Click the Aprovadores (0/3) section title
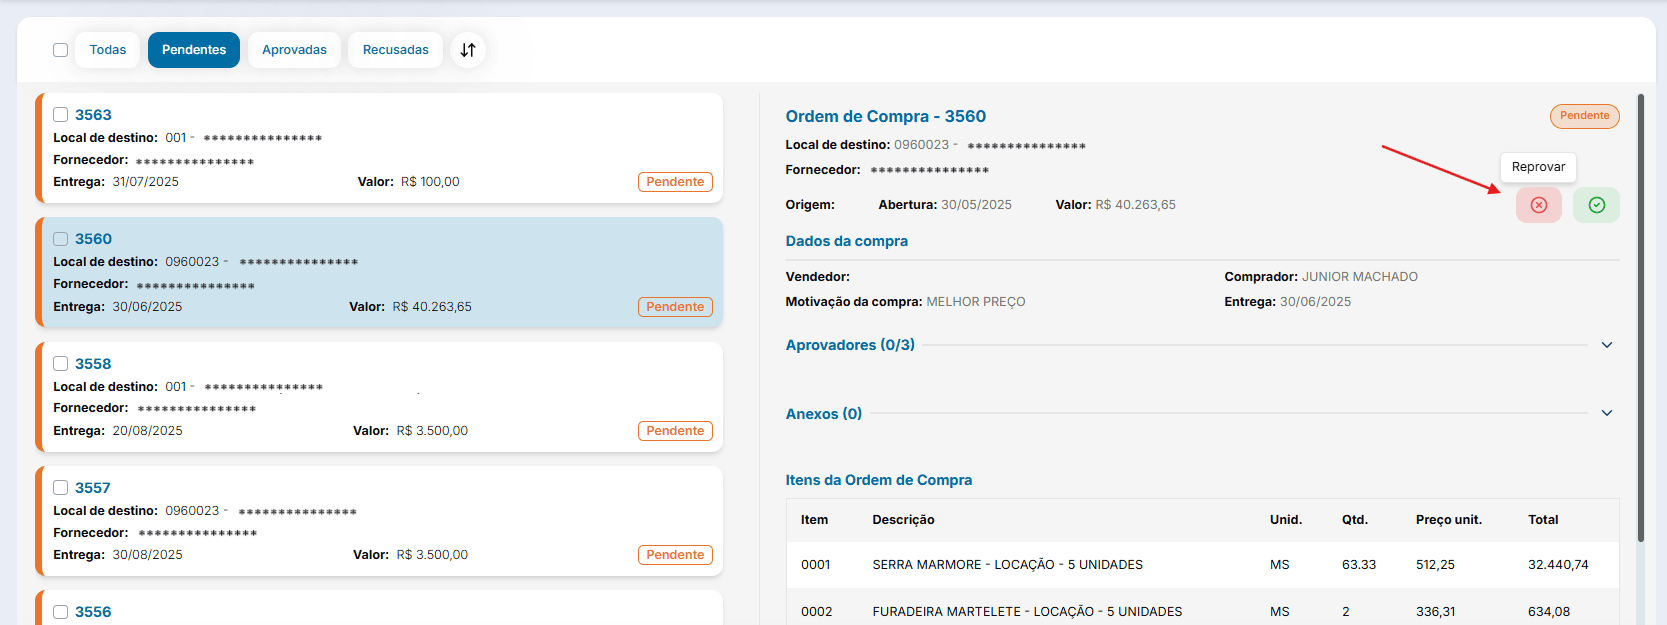Viewport: 1667px width, 625px height. [x=850, y=345]
